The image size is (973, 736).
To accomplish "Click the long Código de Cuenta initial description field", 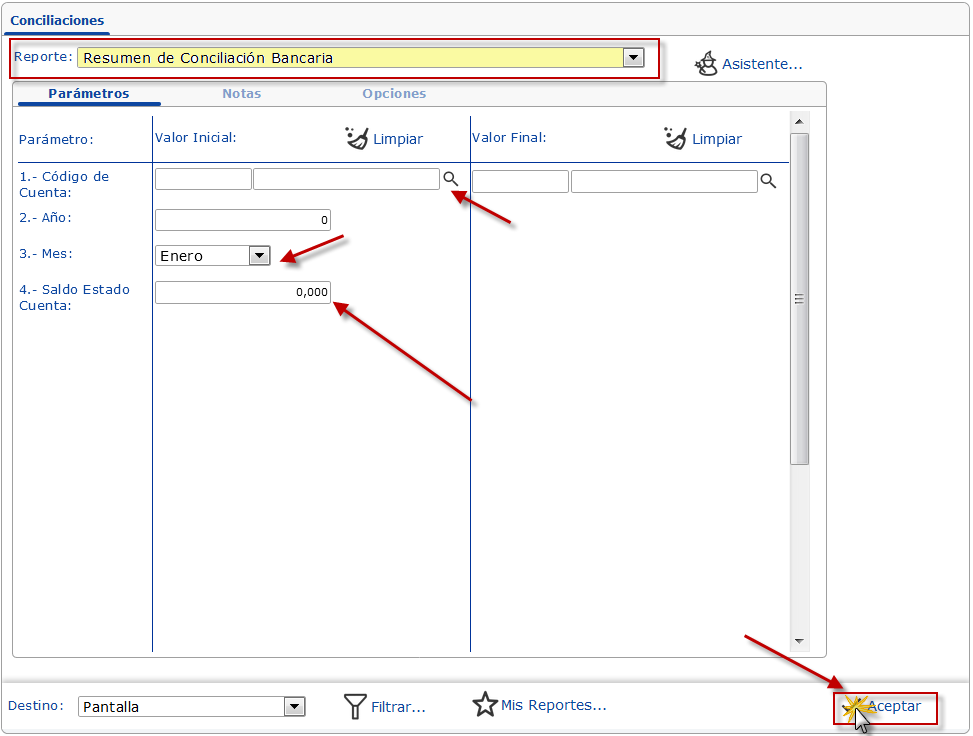I will 346,179.
